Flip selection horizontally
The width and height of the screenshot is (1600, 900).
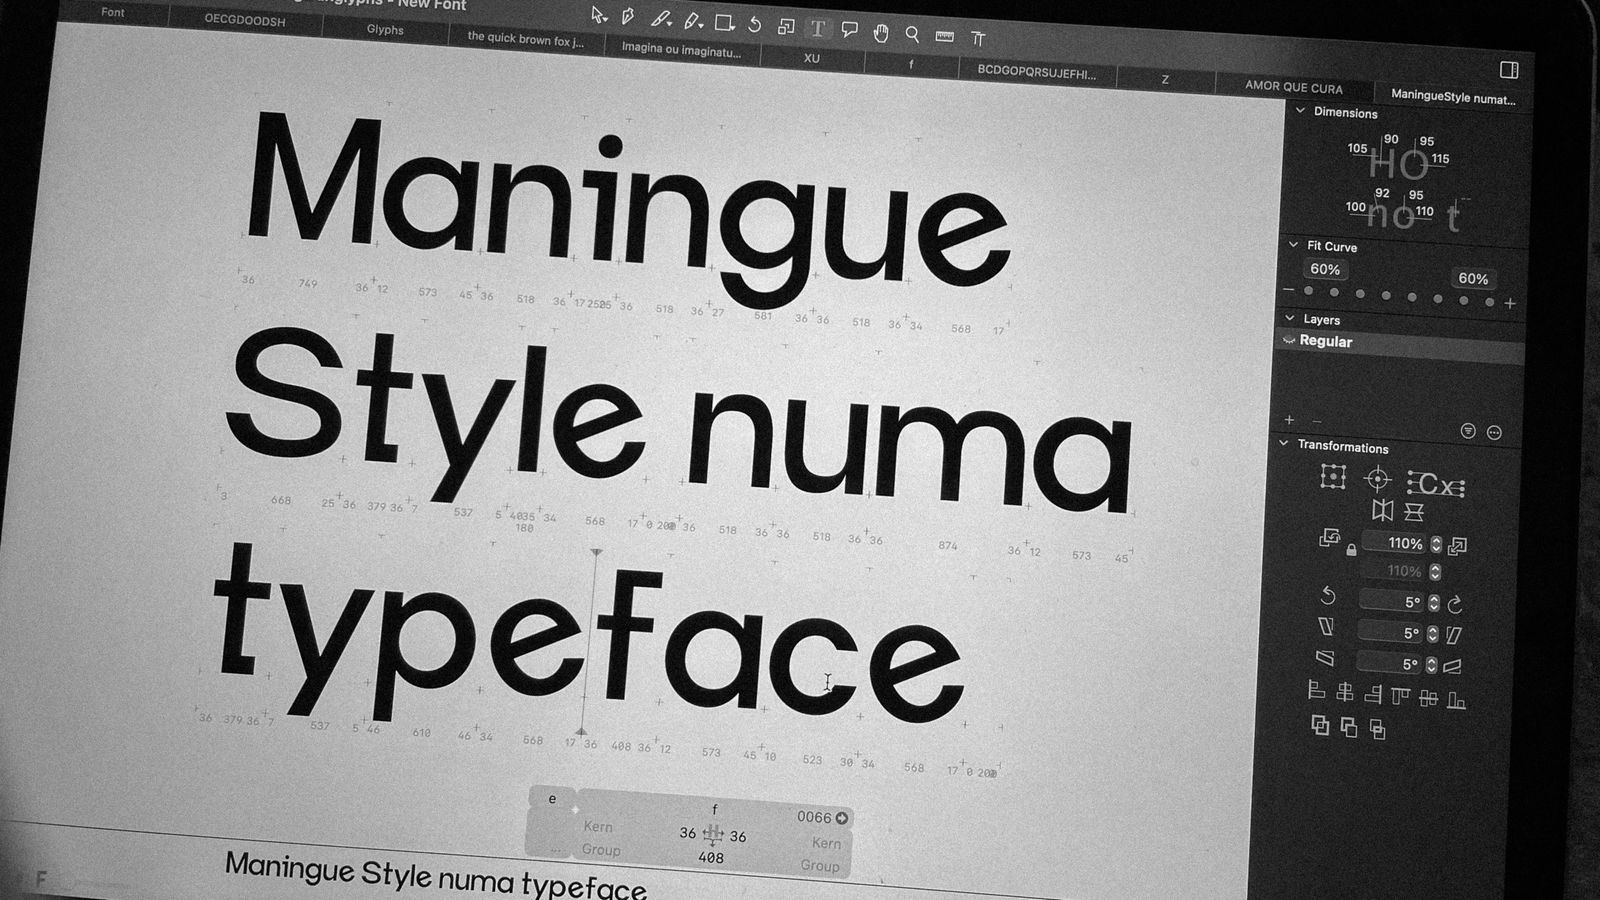1382,511
